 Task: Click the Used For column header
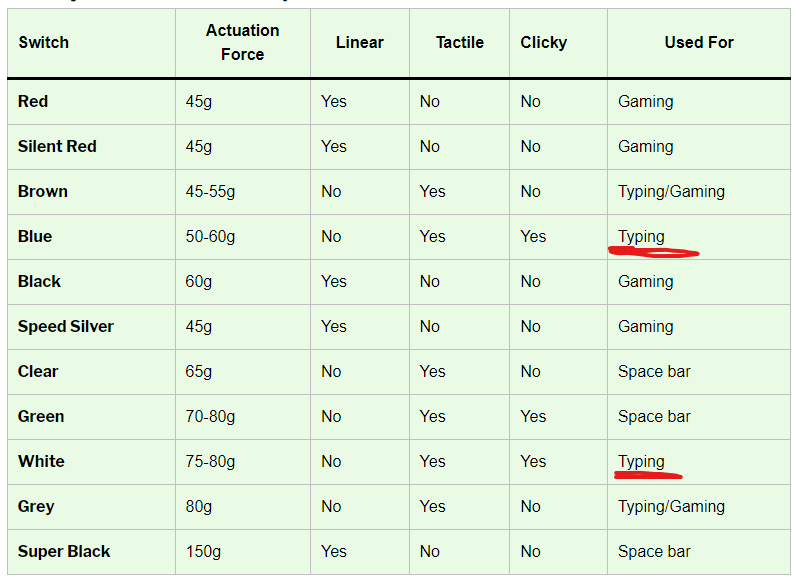(x=698, y=42)
